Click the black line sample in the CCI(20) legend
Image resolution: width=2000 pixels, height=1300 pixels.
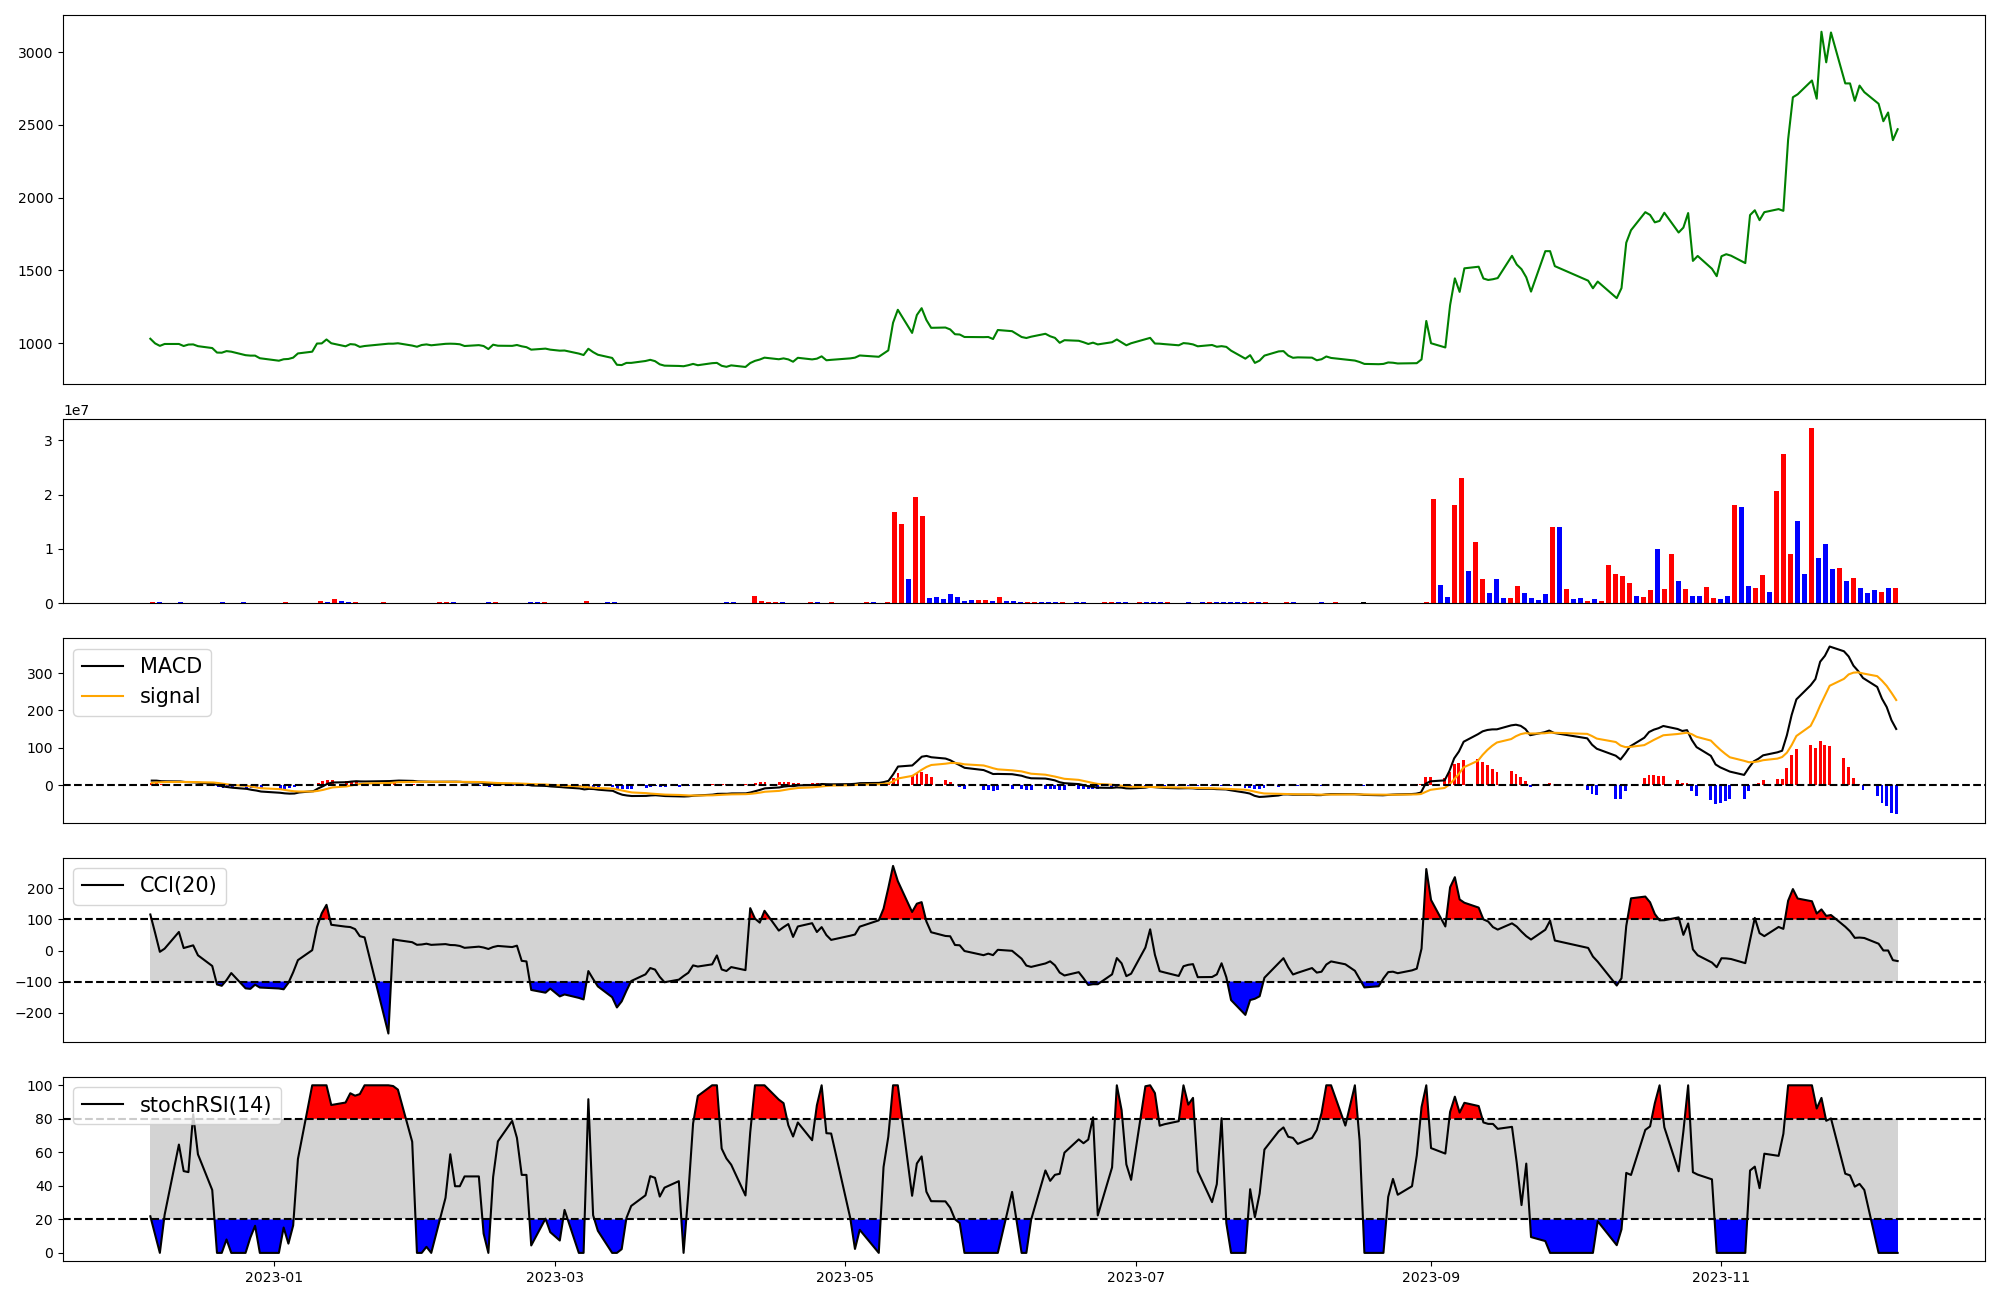tap(103, 886)
